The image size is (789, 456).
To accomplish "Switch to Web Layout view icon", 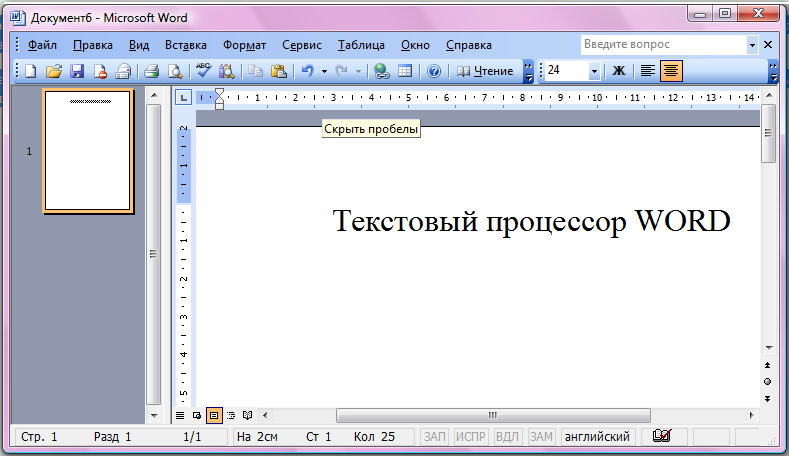I will point(197,415).
